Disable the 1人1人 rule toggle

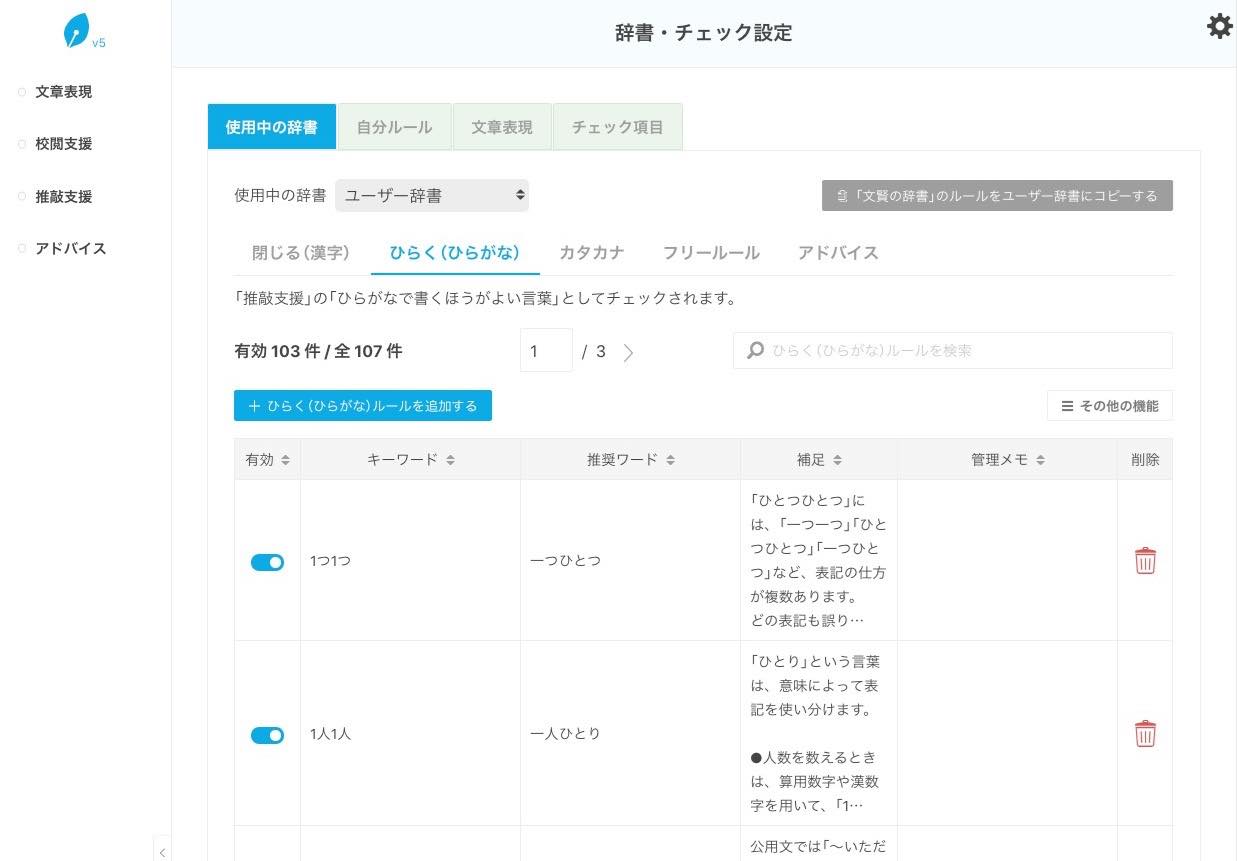point(267,735)
